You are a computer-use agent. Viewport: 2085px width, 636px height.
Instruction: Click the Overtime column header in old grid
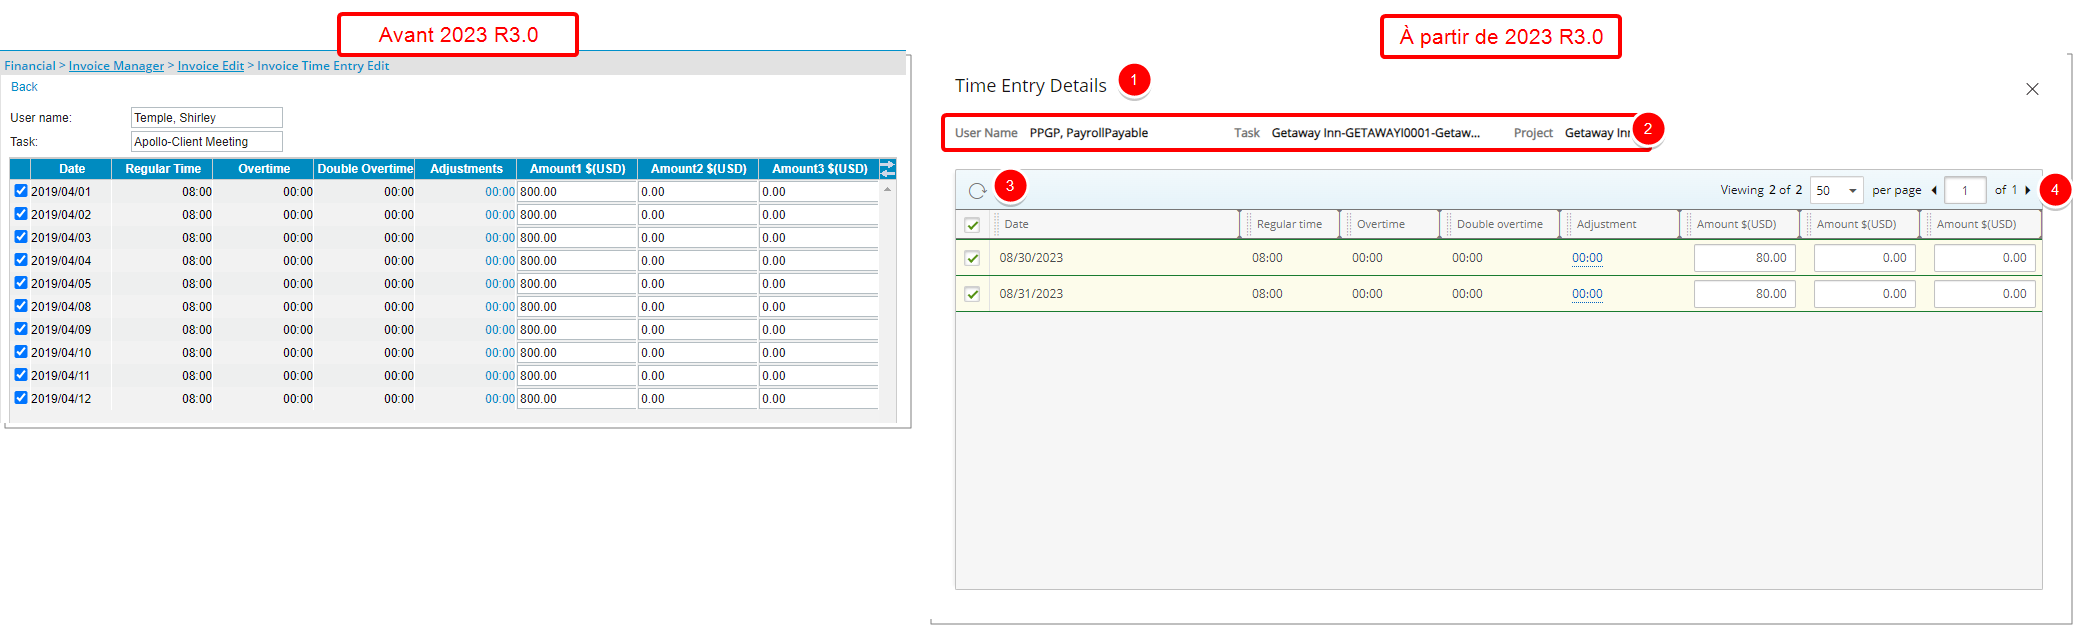coord(264,169)
